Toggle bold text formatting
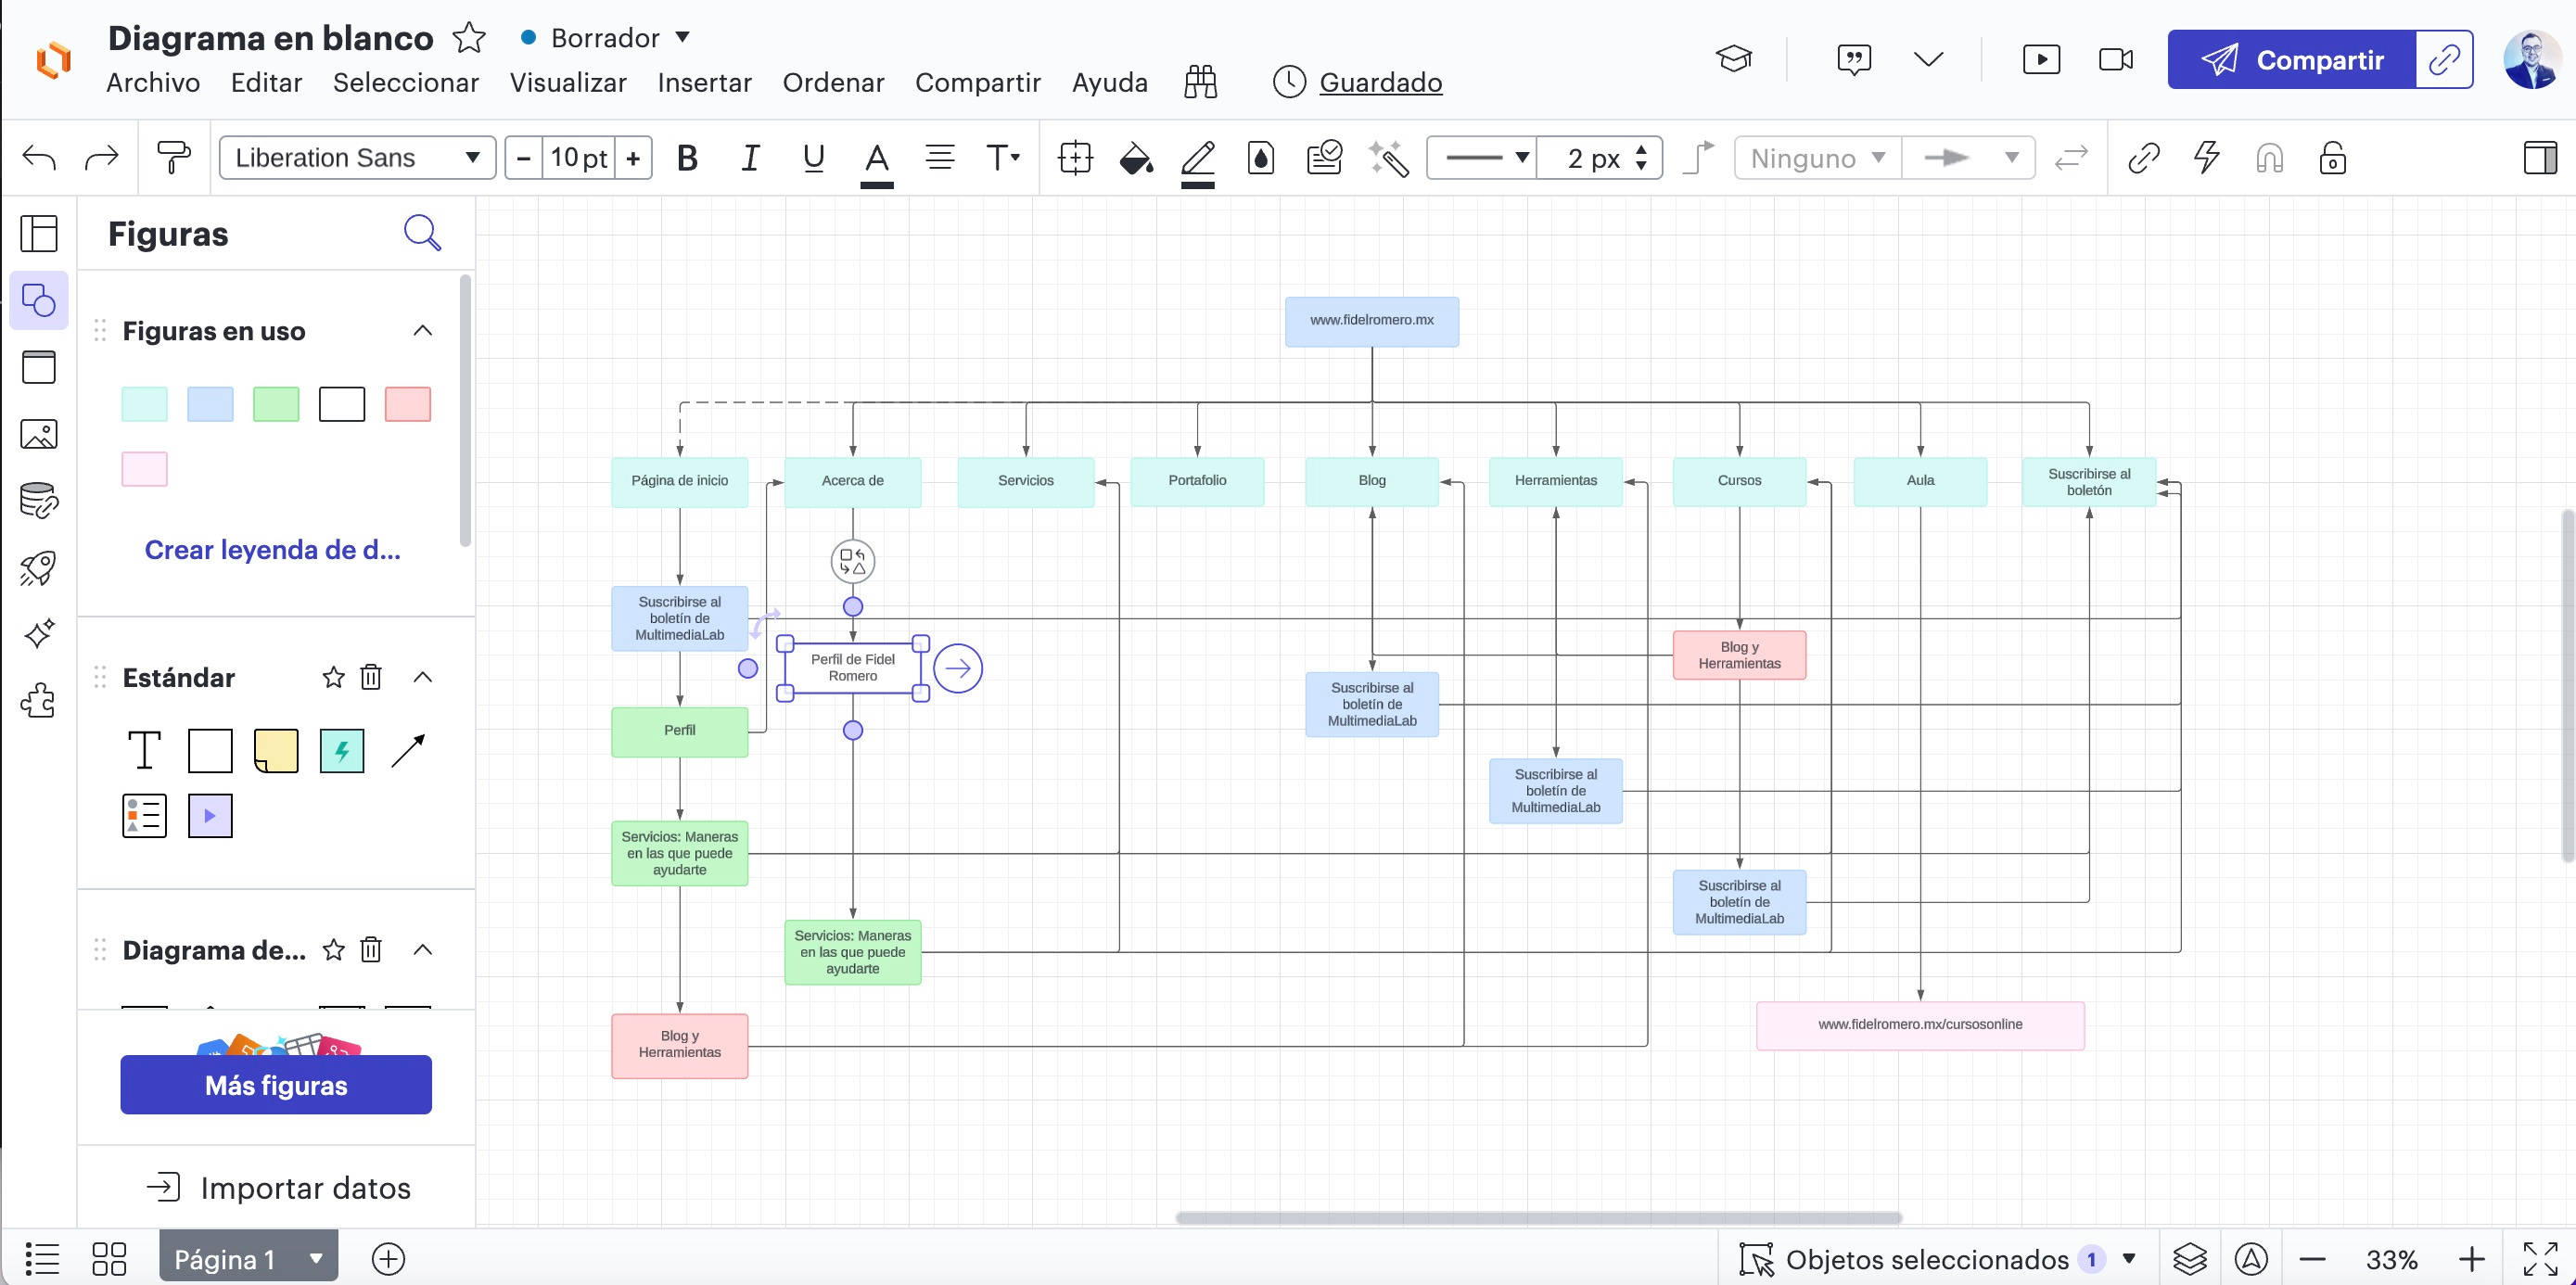Screen dimensions: 2576x1285 [x=687, y=158]
